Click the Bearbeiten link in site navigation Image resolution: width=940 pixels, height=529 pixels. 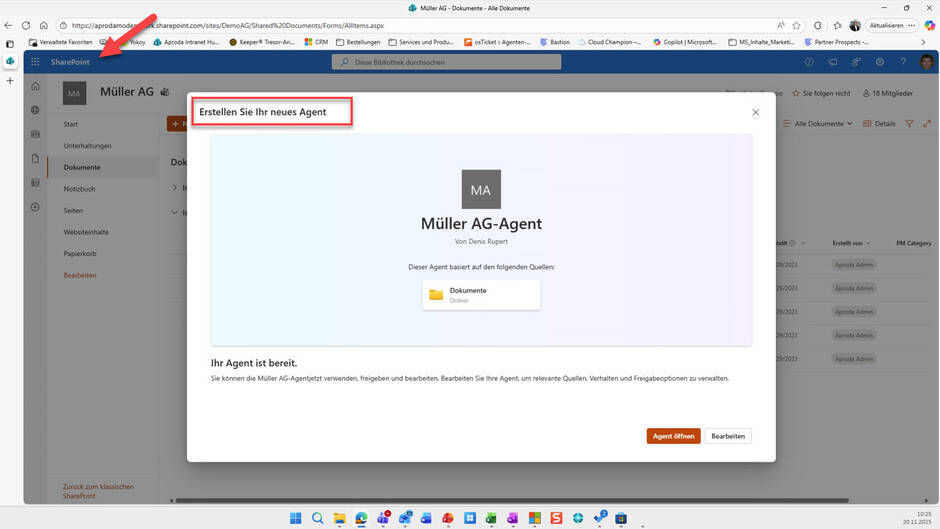(80, 275)
